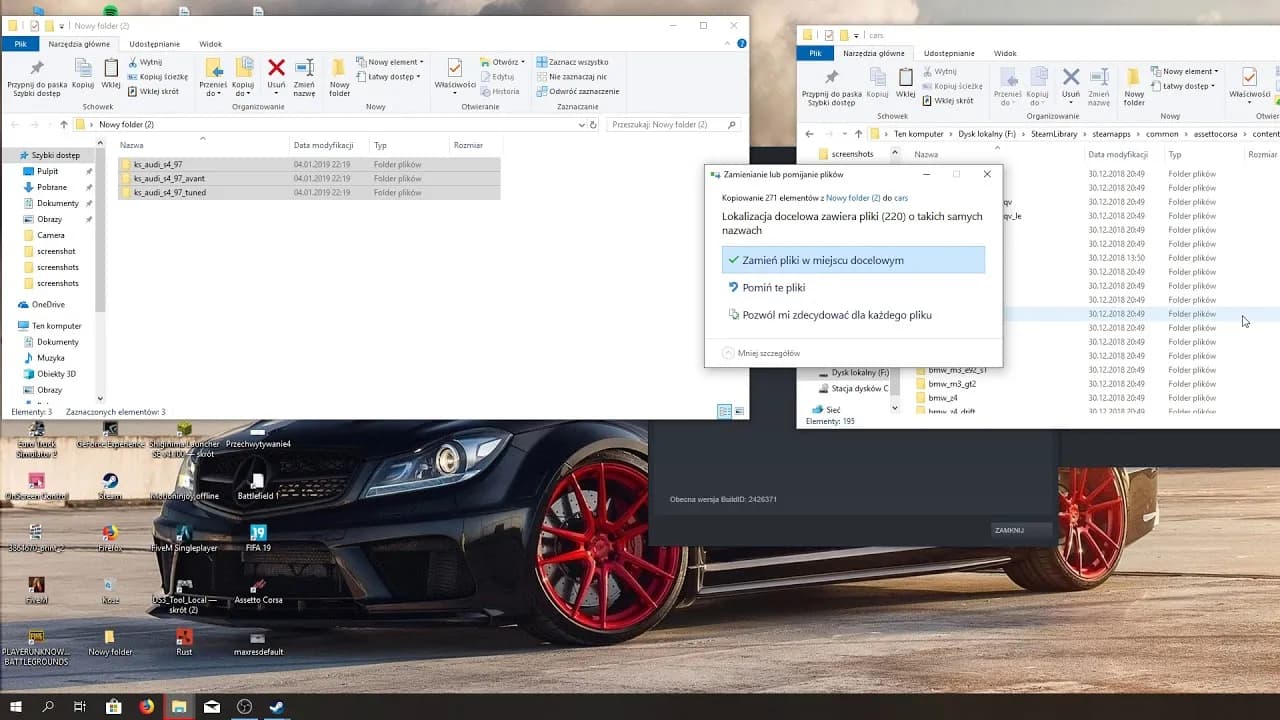Click the Przypnij do paska Szybki dostęp icon

35,73
